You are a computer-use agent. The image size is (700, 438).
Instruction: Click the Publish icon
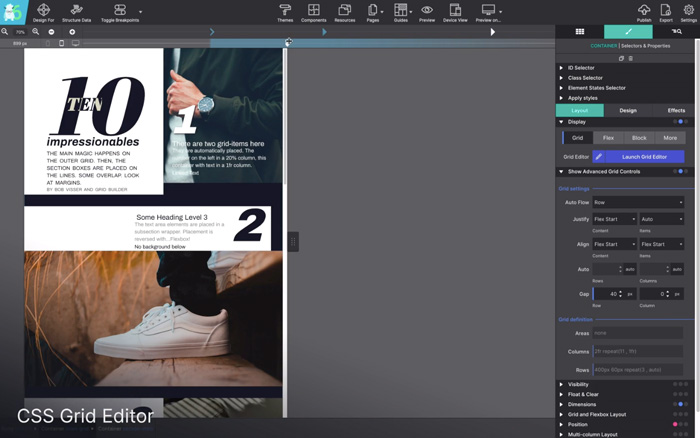pos(644,10)
